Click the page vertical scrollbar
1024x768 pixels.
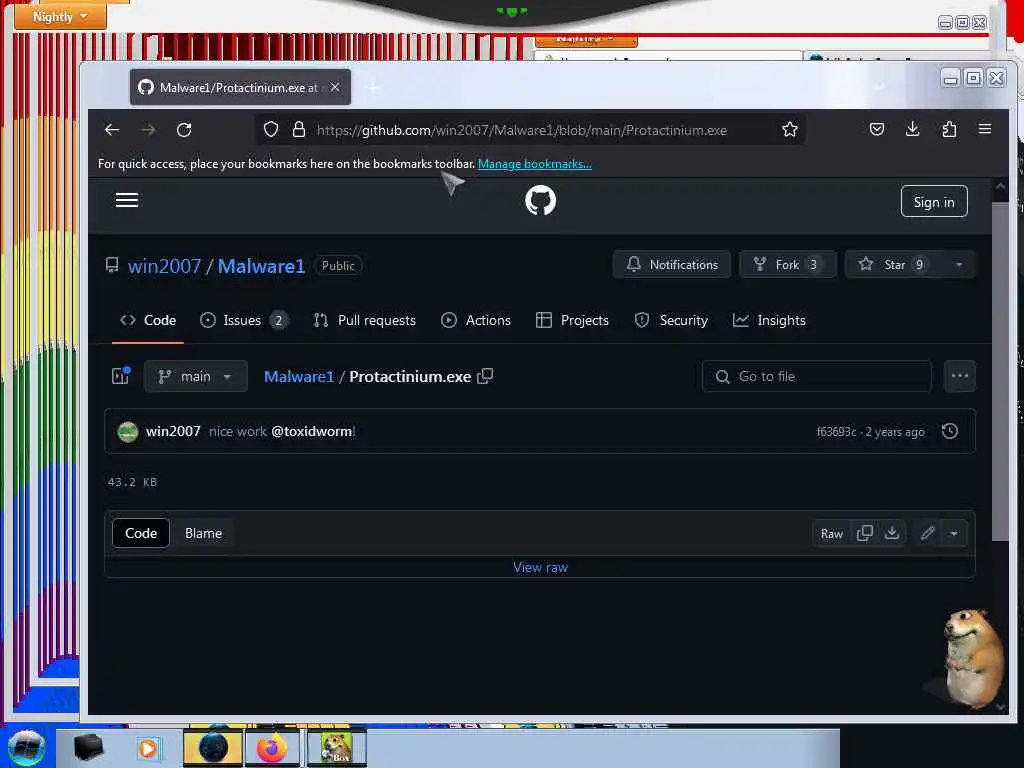point(1000,371)
